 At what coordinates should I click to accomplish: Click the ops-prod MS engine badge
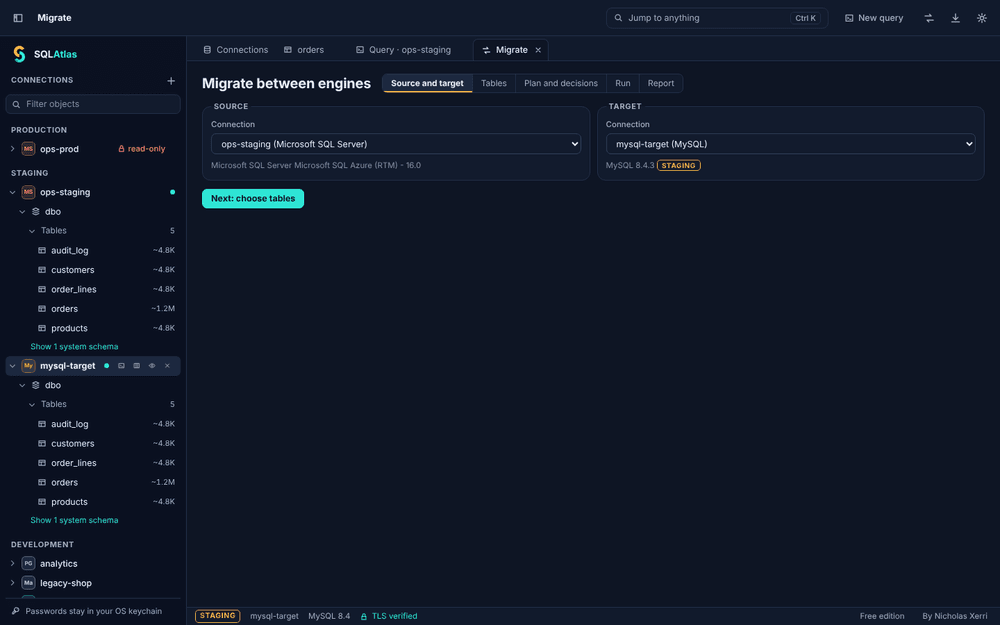(28, 149)
